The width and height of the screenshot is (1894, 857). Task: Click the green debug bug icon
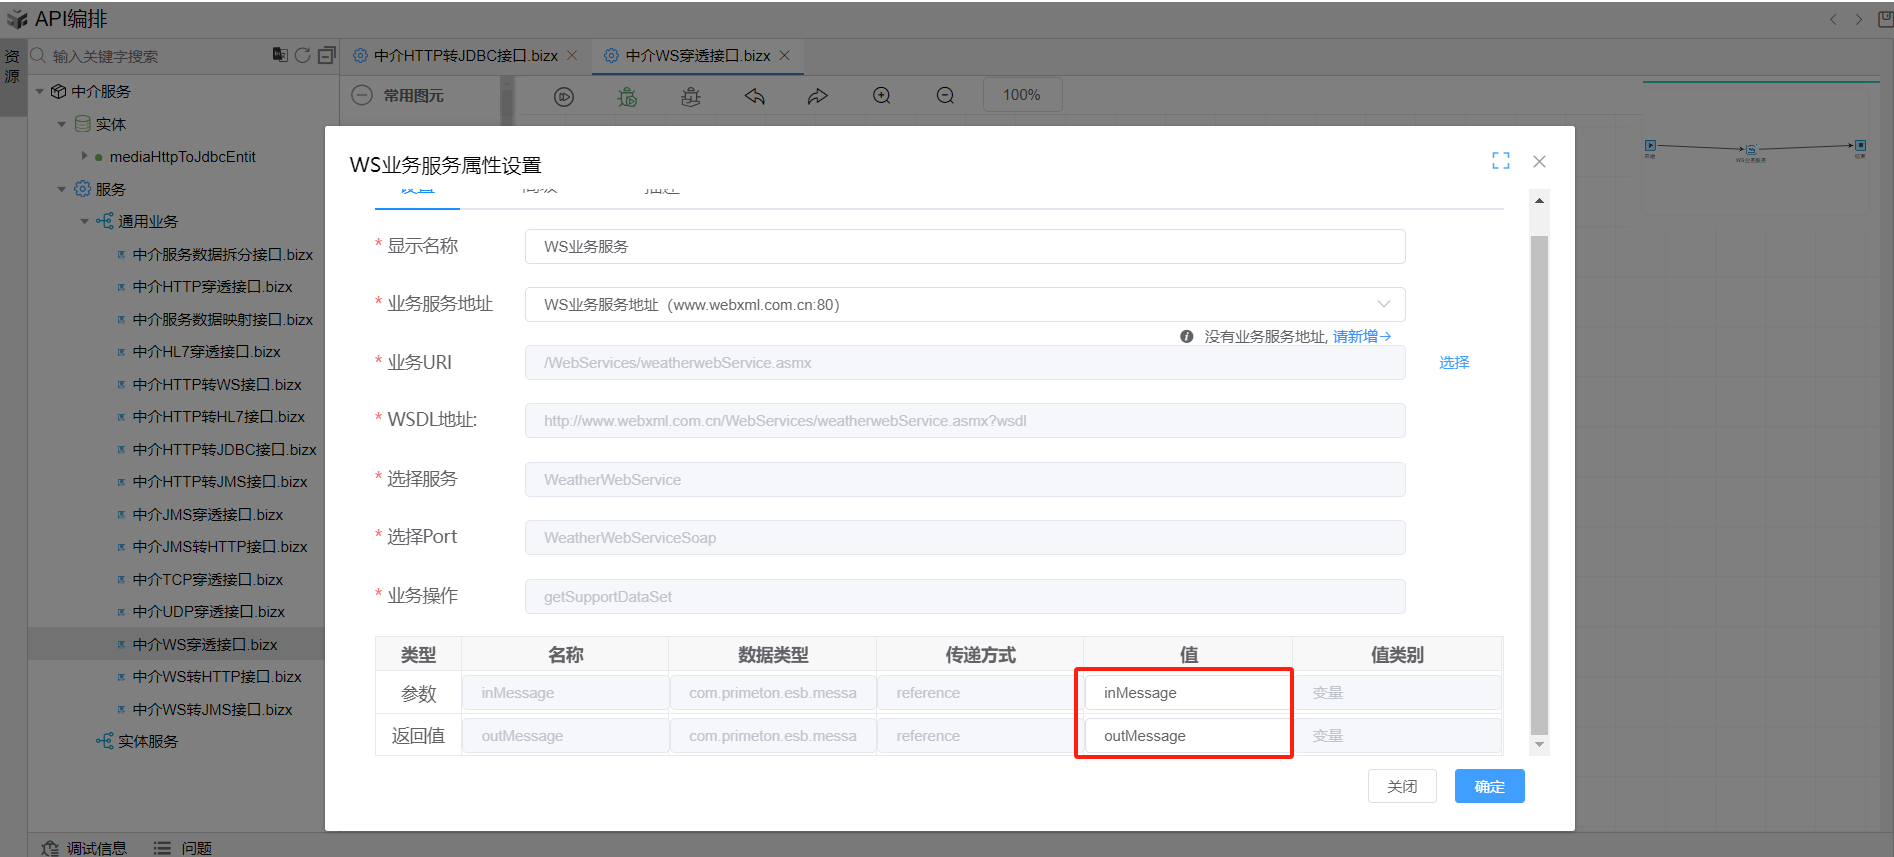(x=627, y=97)
